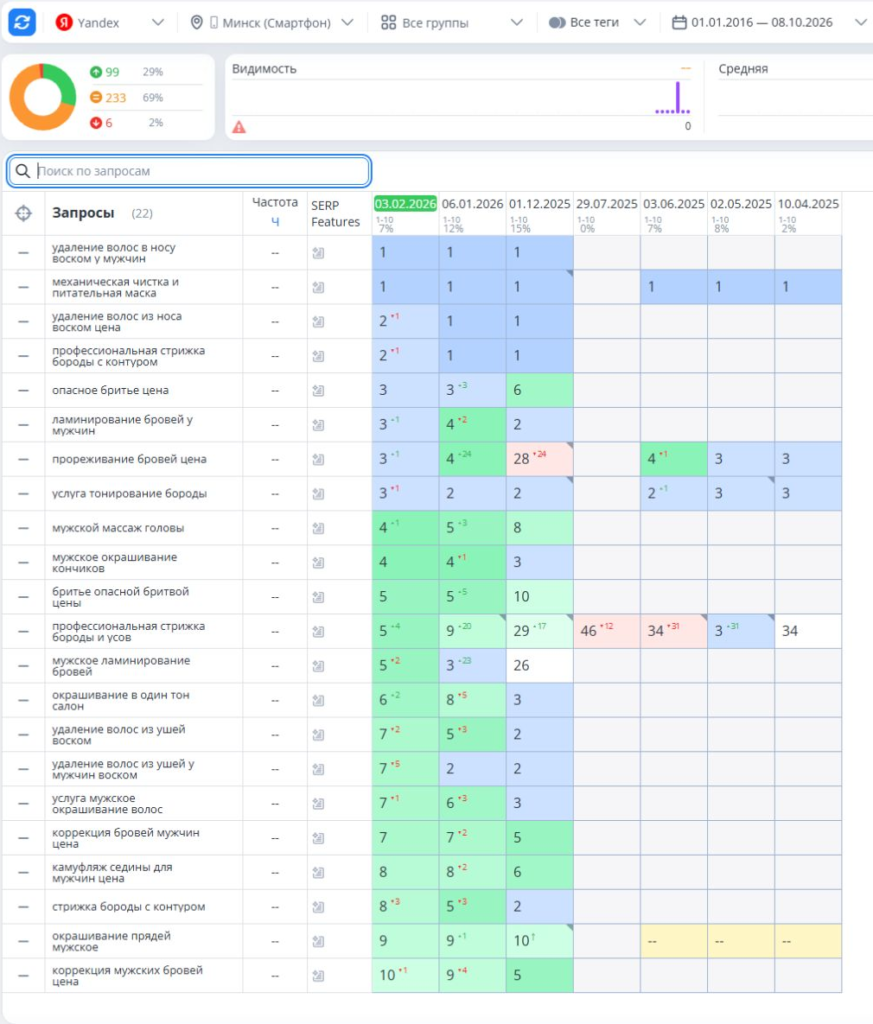Click the «SERP Features» column heading

point(335,214)
